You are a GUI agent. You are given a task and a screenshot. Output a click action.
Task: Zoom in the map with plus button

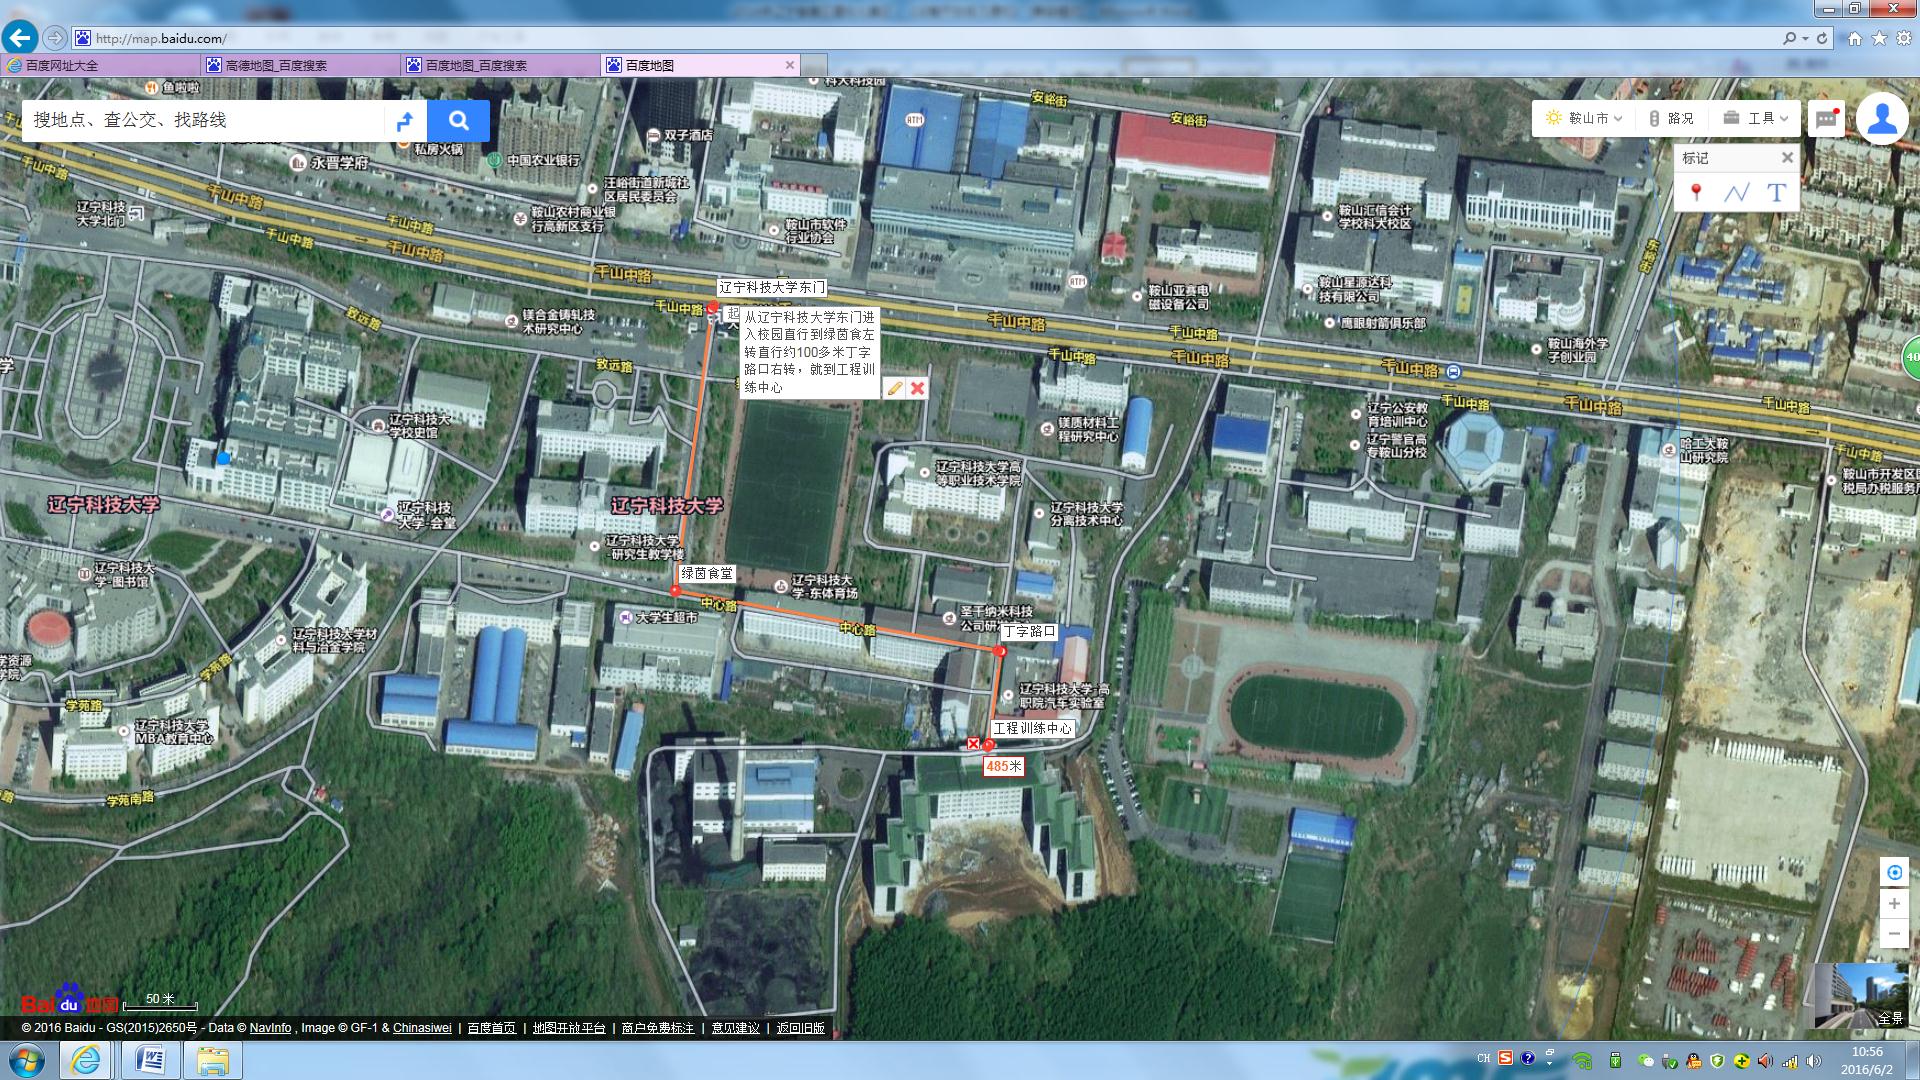(1895, 903)
